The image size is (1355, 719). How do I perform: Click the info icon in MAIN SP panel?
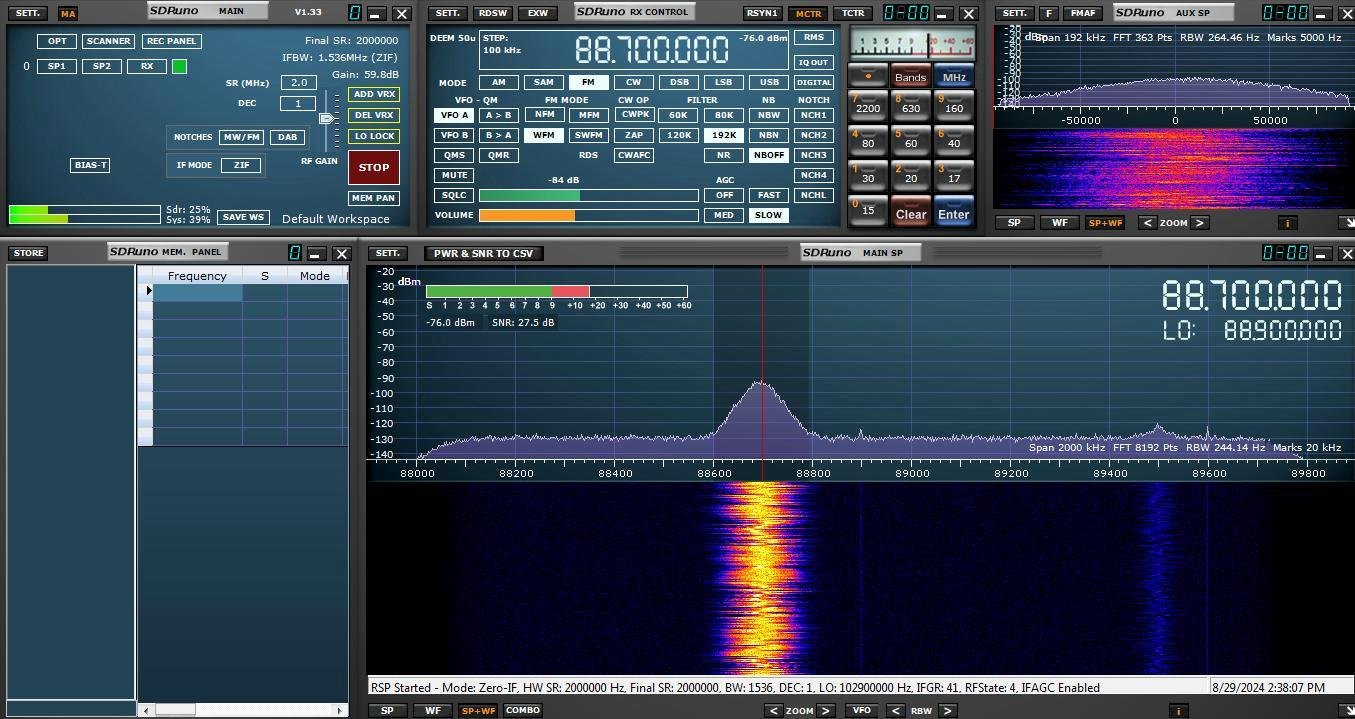[x=1179, y=711]
